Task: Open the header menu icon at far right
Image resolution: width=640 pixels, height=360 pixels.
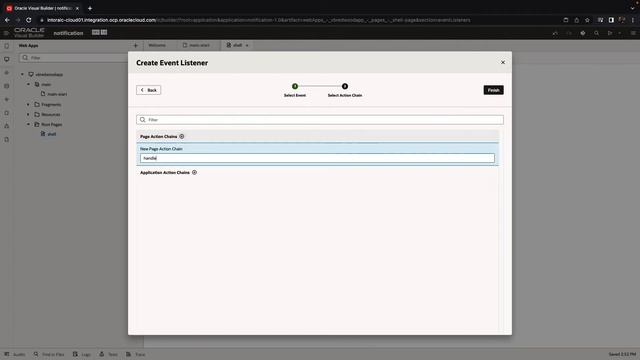Action: click(633, 33)
